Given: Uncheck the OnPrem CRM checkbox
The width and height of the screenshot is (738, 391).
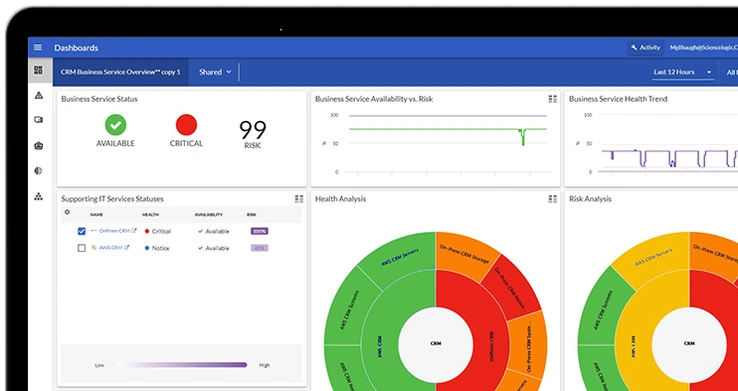Looking at the screenshot, I should click(81, 231).
